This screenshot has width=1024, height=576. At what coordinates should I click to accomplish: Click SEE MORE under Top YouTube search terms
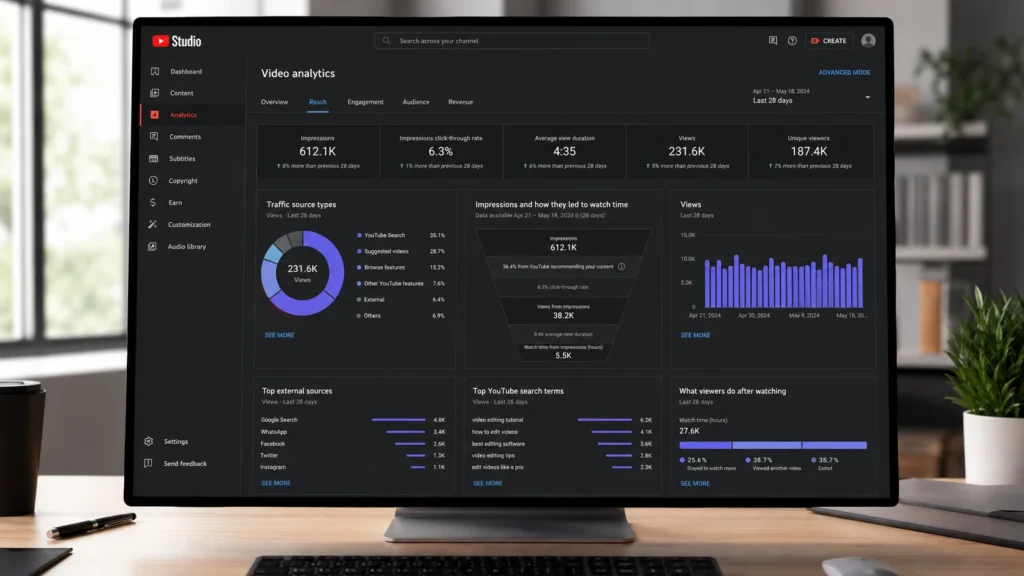(x=488, y=483)
